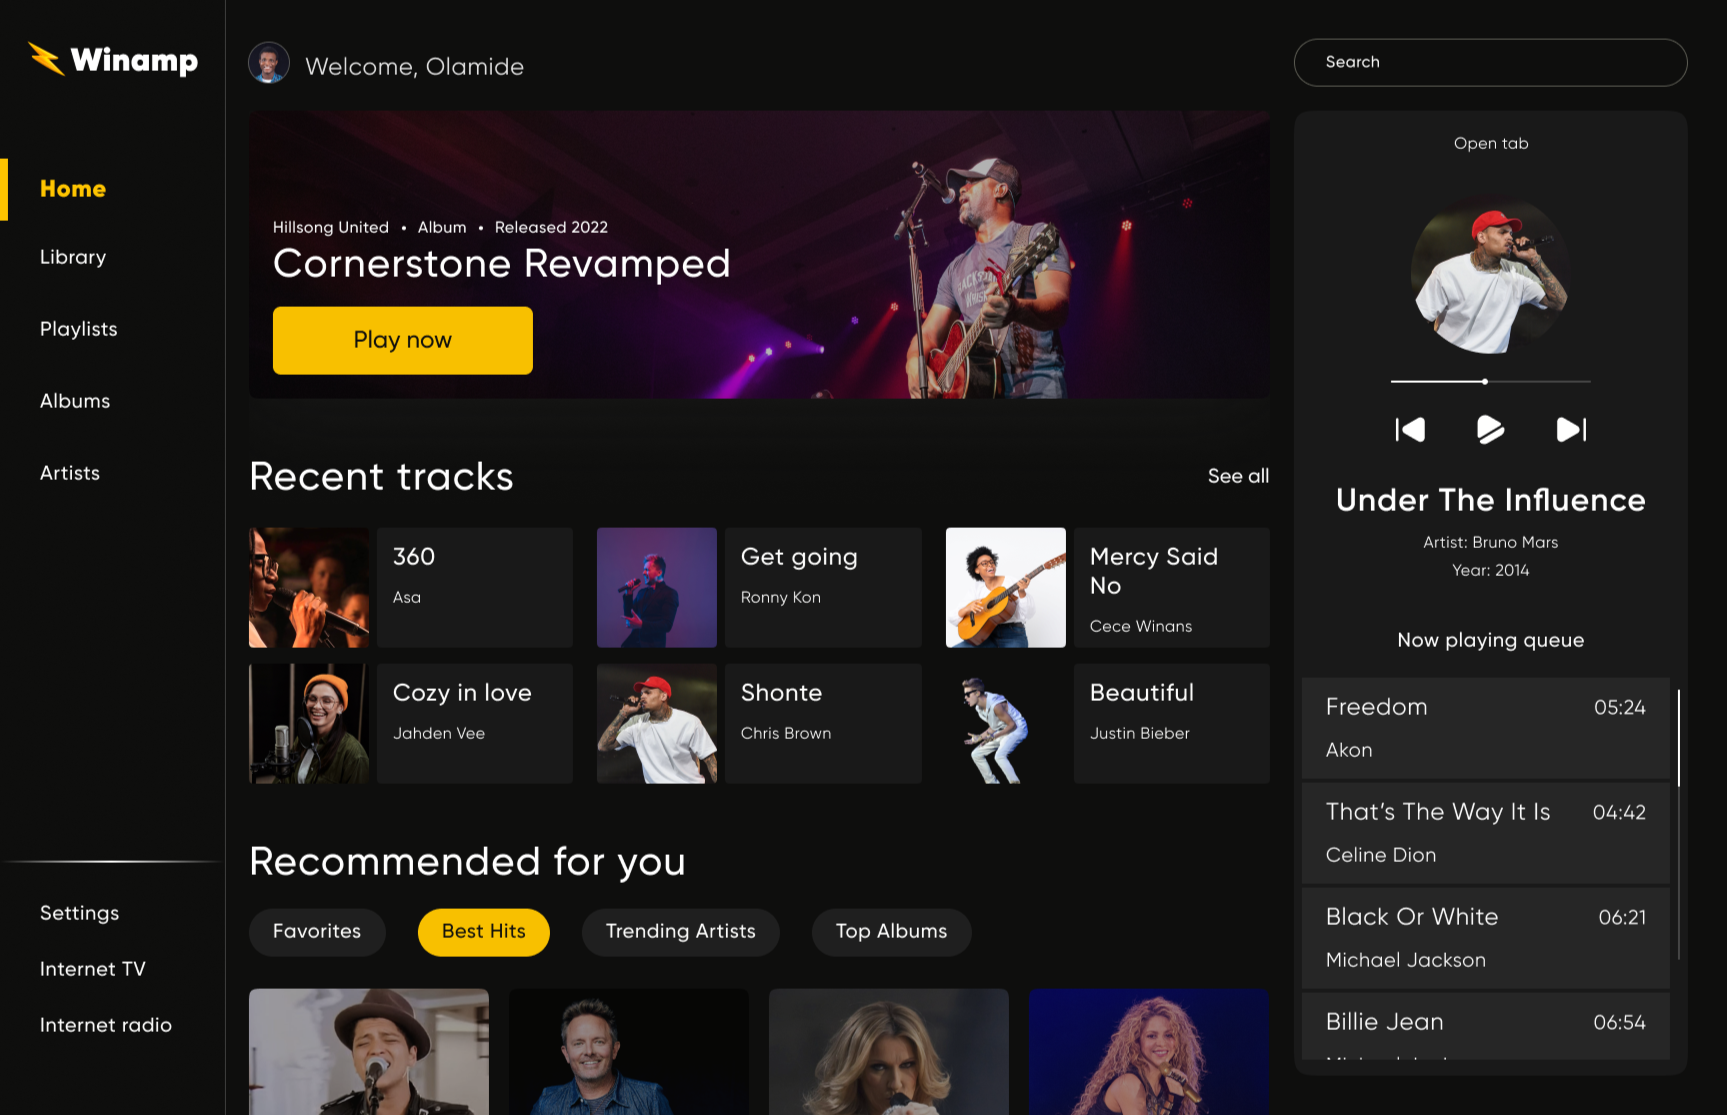
Task: Play Freedom by Akon from queue
Action: coord(1486,729)
